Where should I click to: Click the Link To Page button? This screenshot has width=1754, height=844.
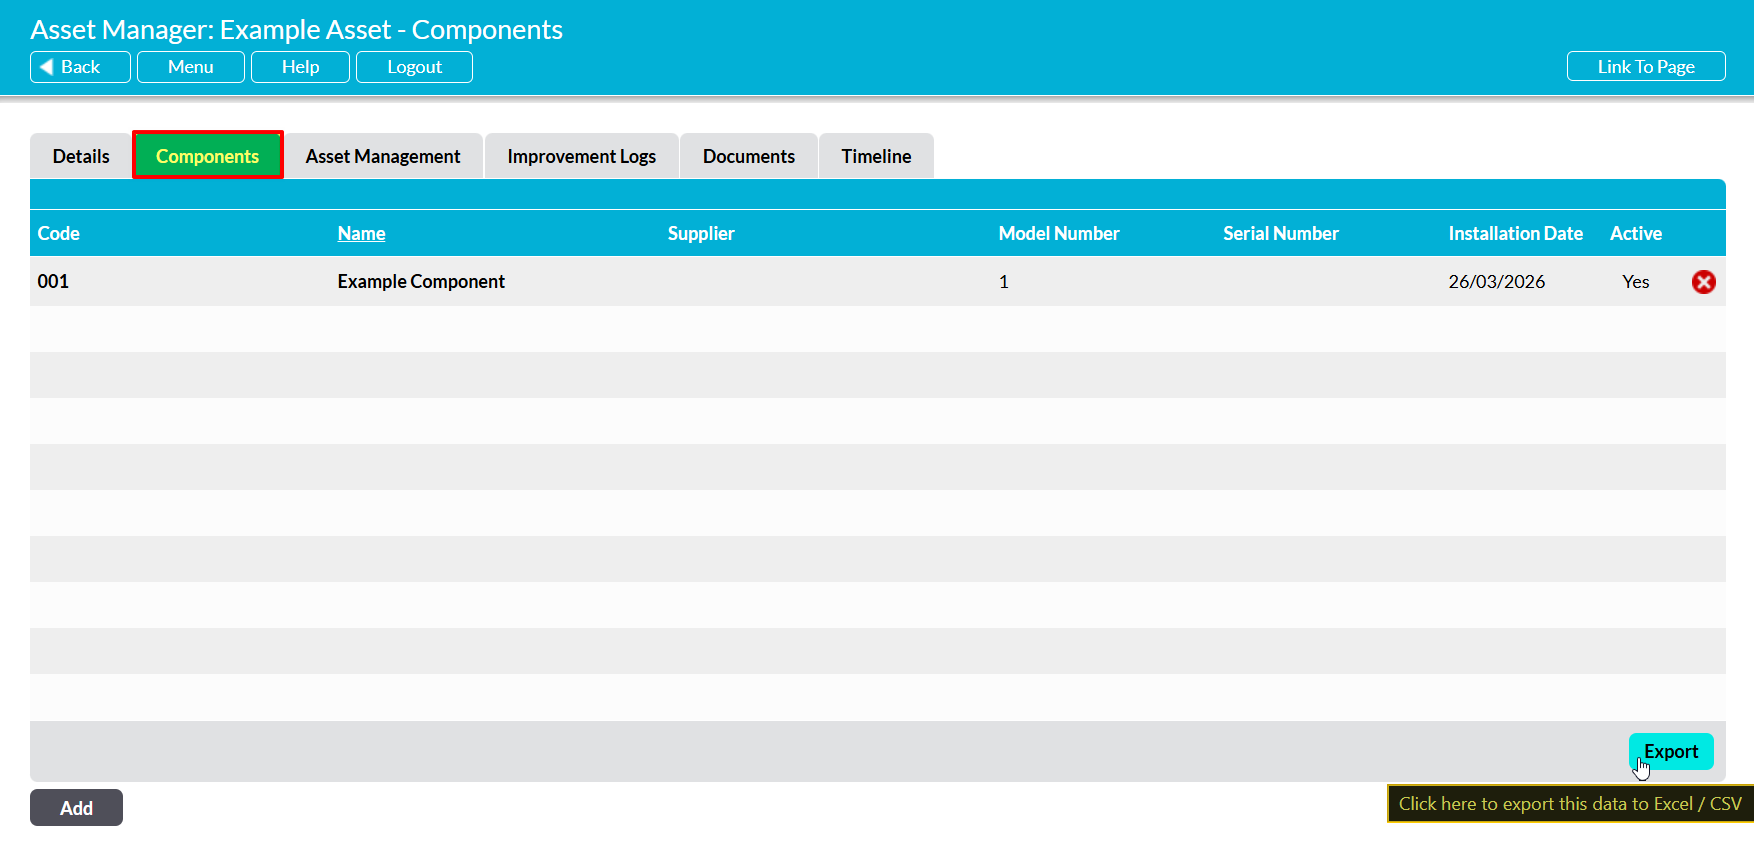[1646, 67]
